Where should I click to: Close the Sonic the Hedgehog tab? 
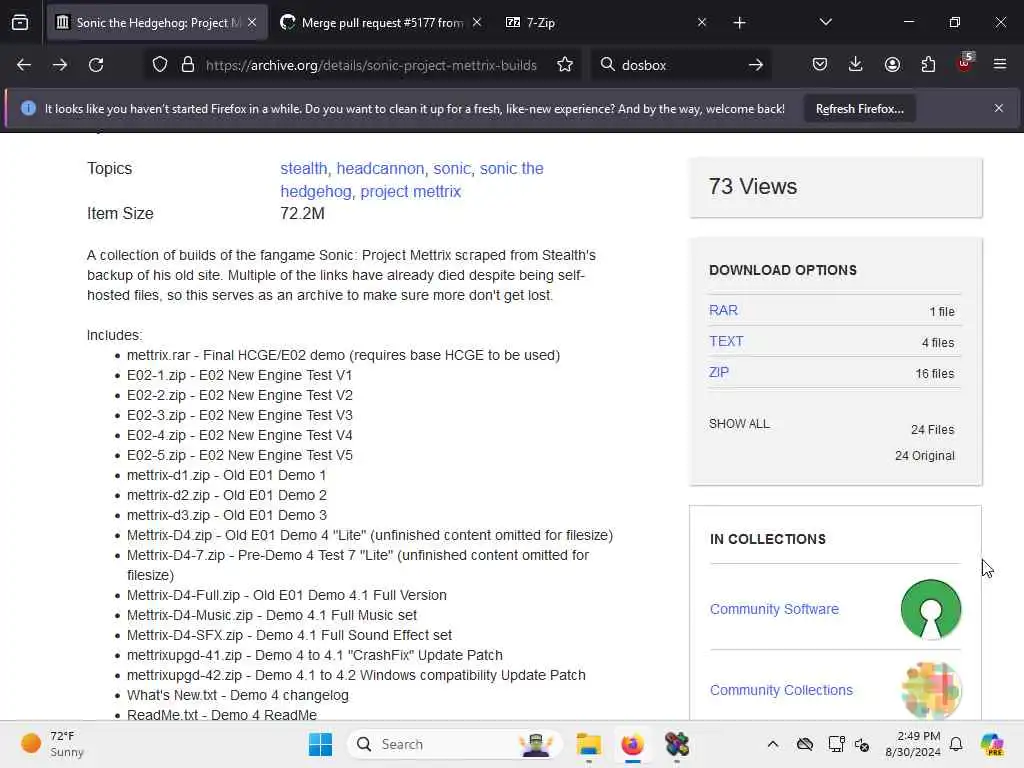pyautogui.click(x=252, y=22)
